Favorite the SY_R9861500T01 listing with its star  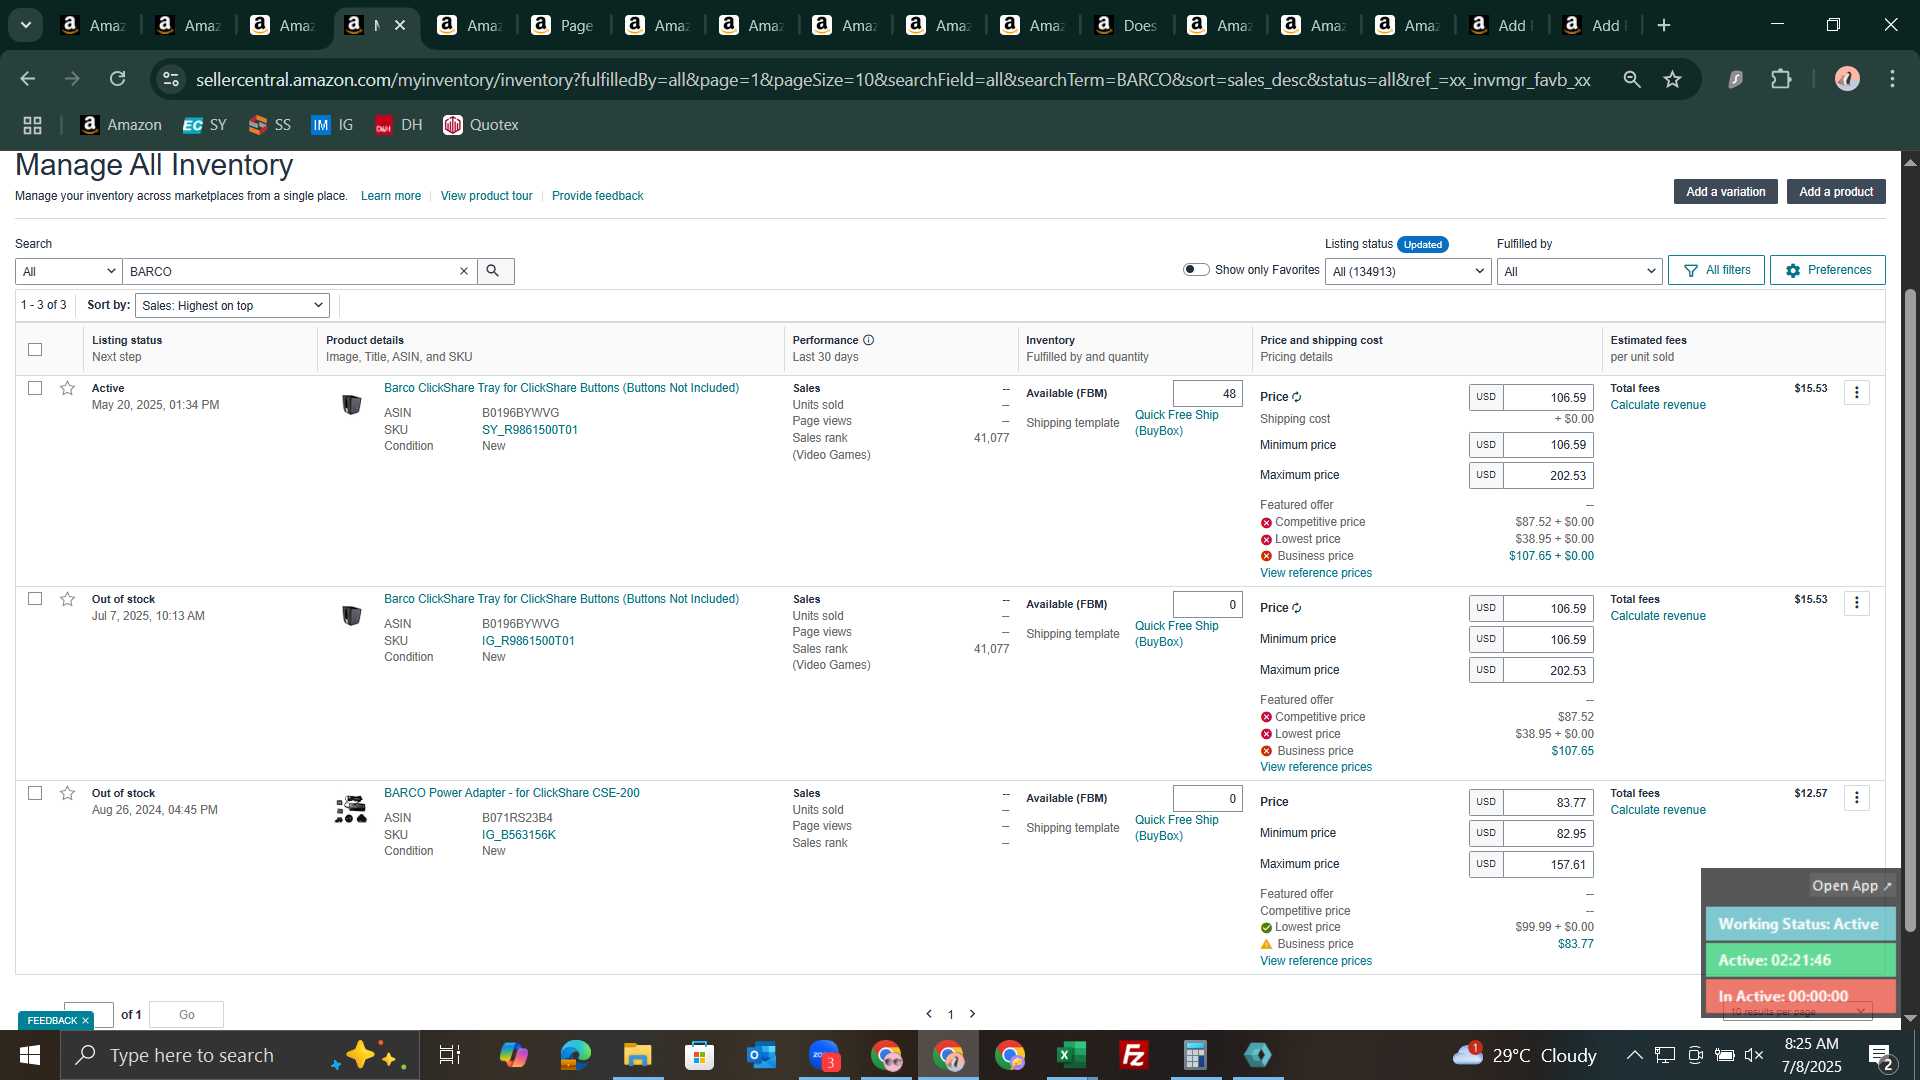[x=67, y=388]
